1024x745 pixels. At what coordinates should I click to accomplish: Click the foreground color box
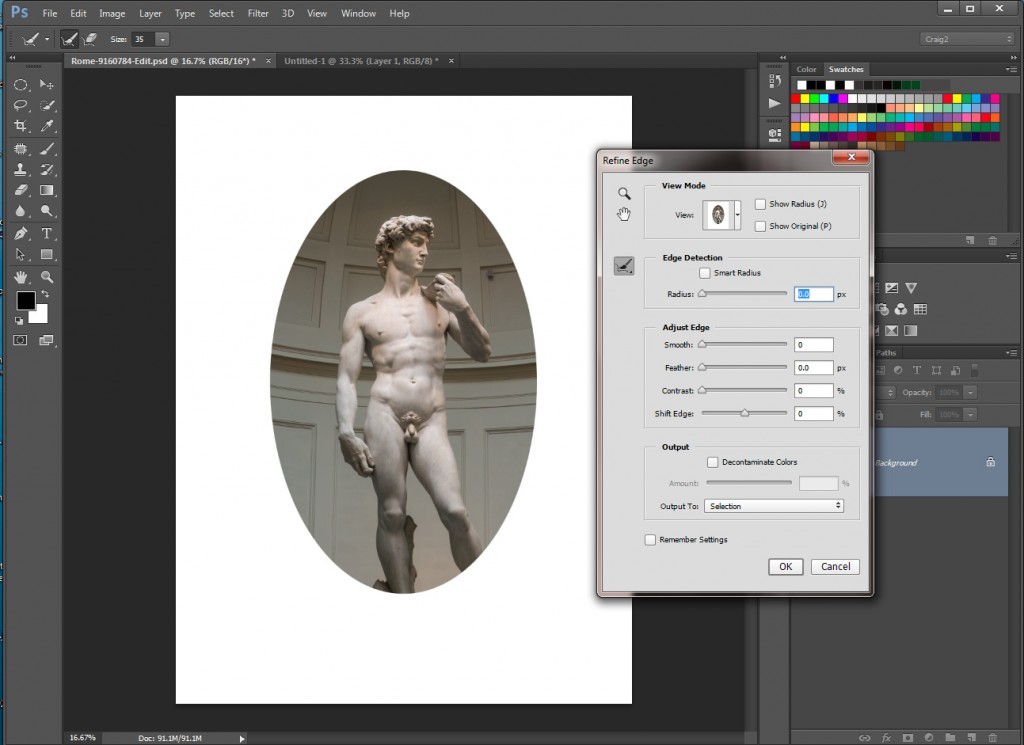pyautogui.click(x=26, y=300)
